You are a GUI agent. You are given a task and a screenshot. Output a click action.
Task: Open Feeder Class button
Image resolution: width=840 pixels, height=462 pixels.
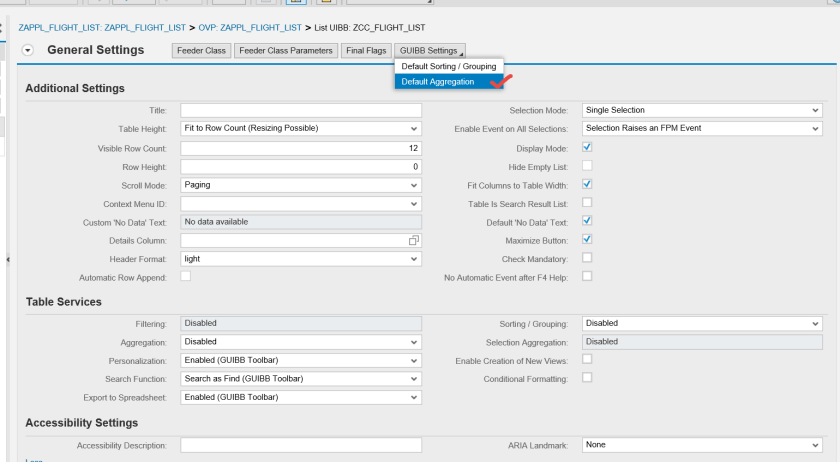tap(201, 50)
